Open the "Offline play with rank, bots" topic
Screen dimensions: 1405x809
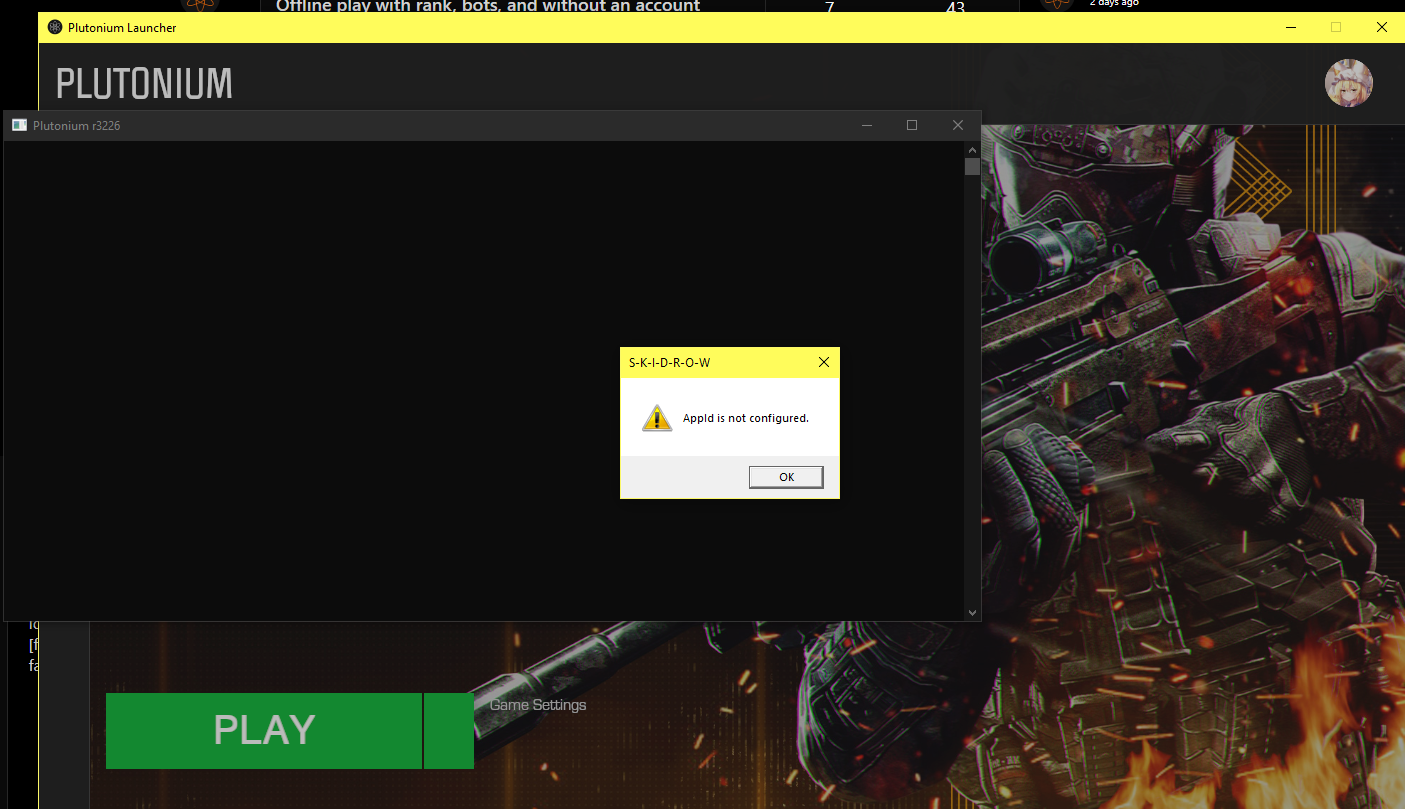[488, 6]
